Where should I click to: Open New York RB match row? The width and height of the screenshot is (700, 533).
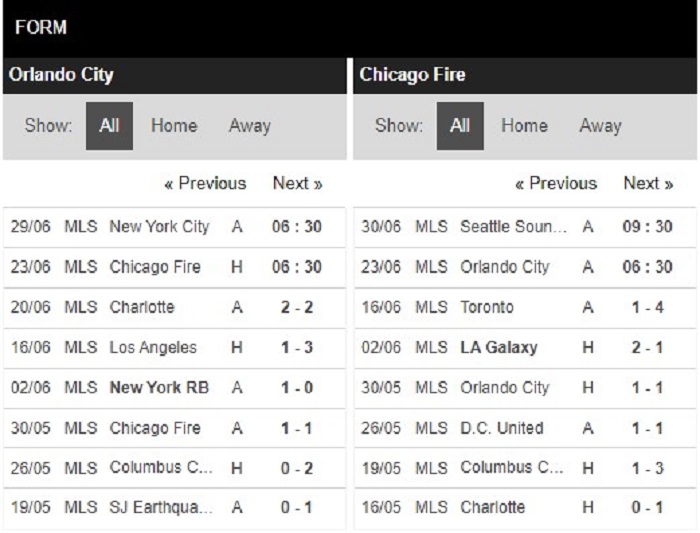(175, 388)
